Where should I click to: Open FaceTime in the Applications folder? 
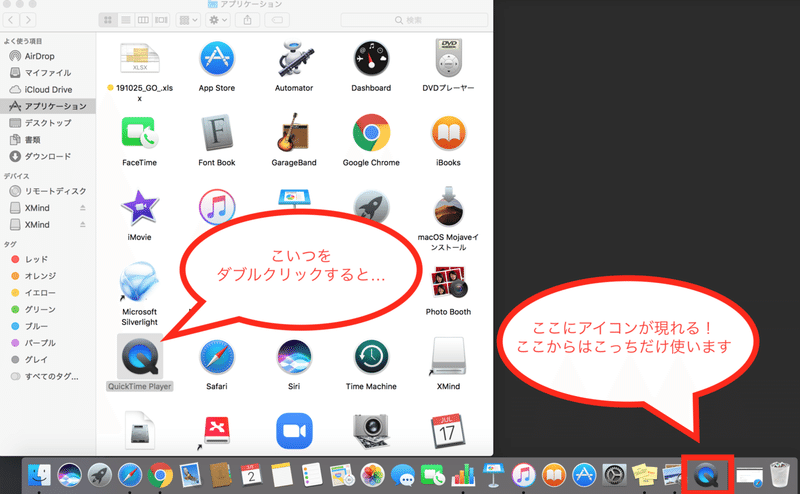click(139, 134)
